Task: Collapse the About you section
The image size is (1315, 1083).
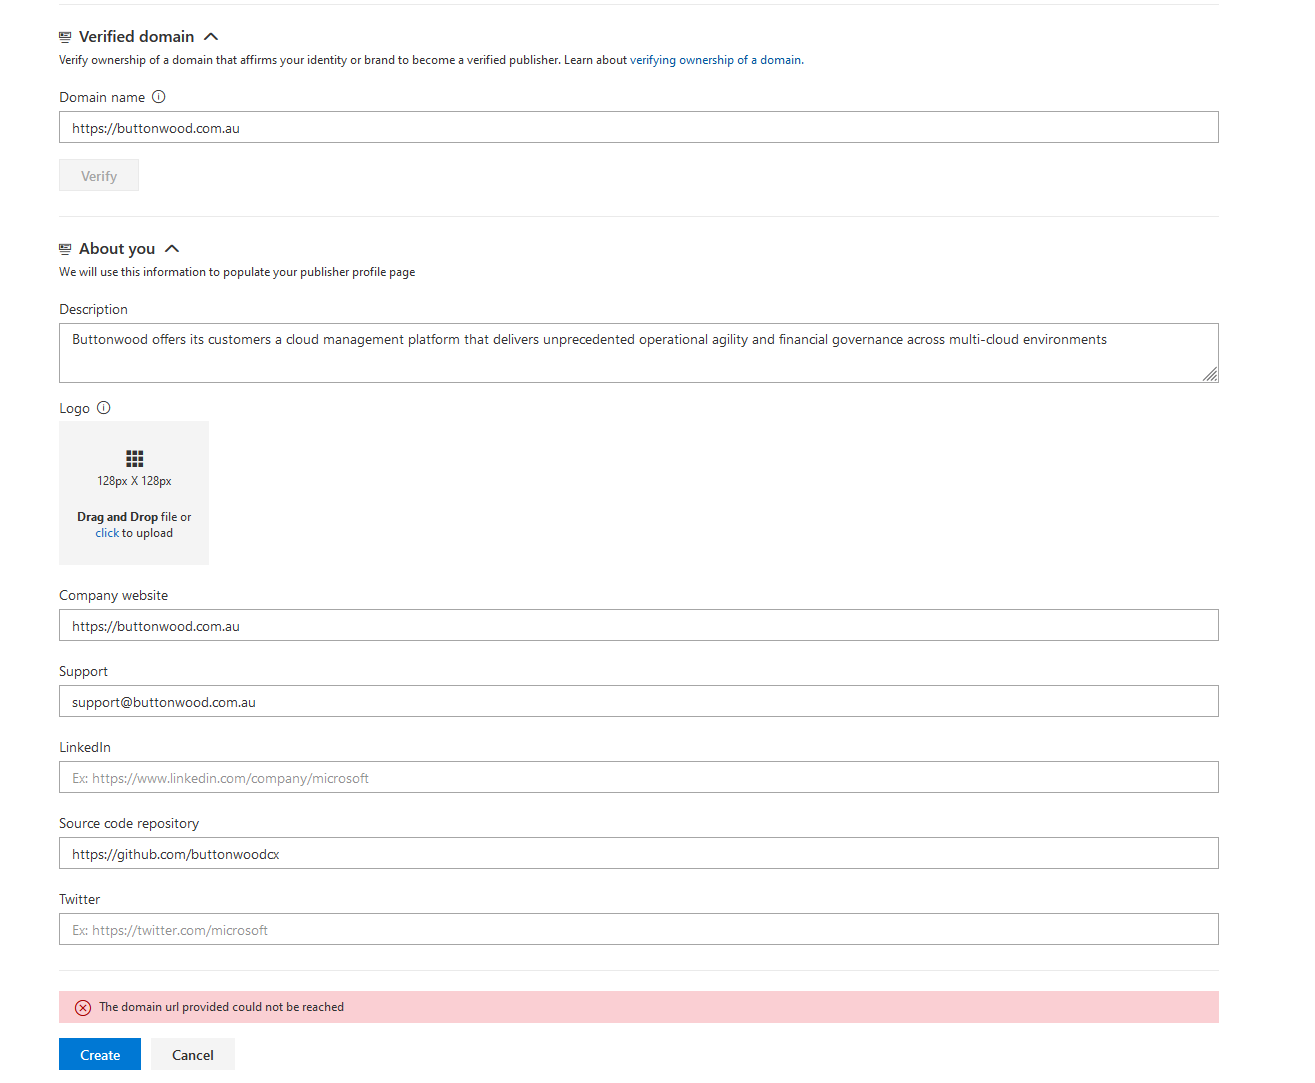Action: tap(172, 248)
